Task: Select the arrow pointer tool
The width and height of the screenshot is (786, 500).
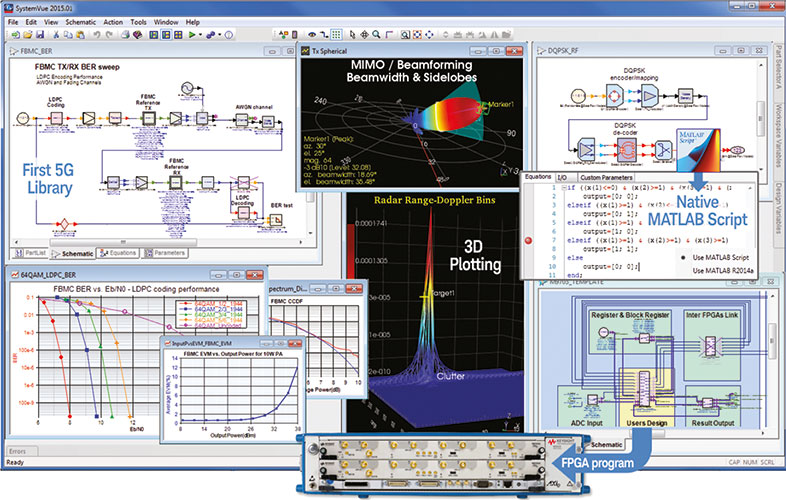Action: point(352,35)
